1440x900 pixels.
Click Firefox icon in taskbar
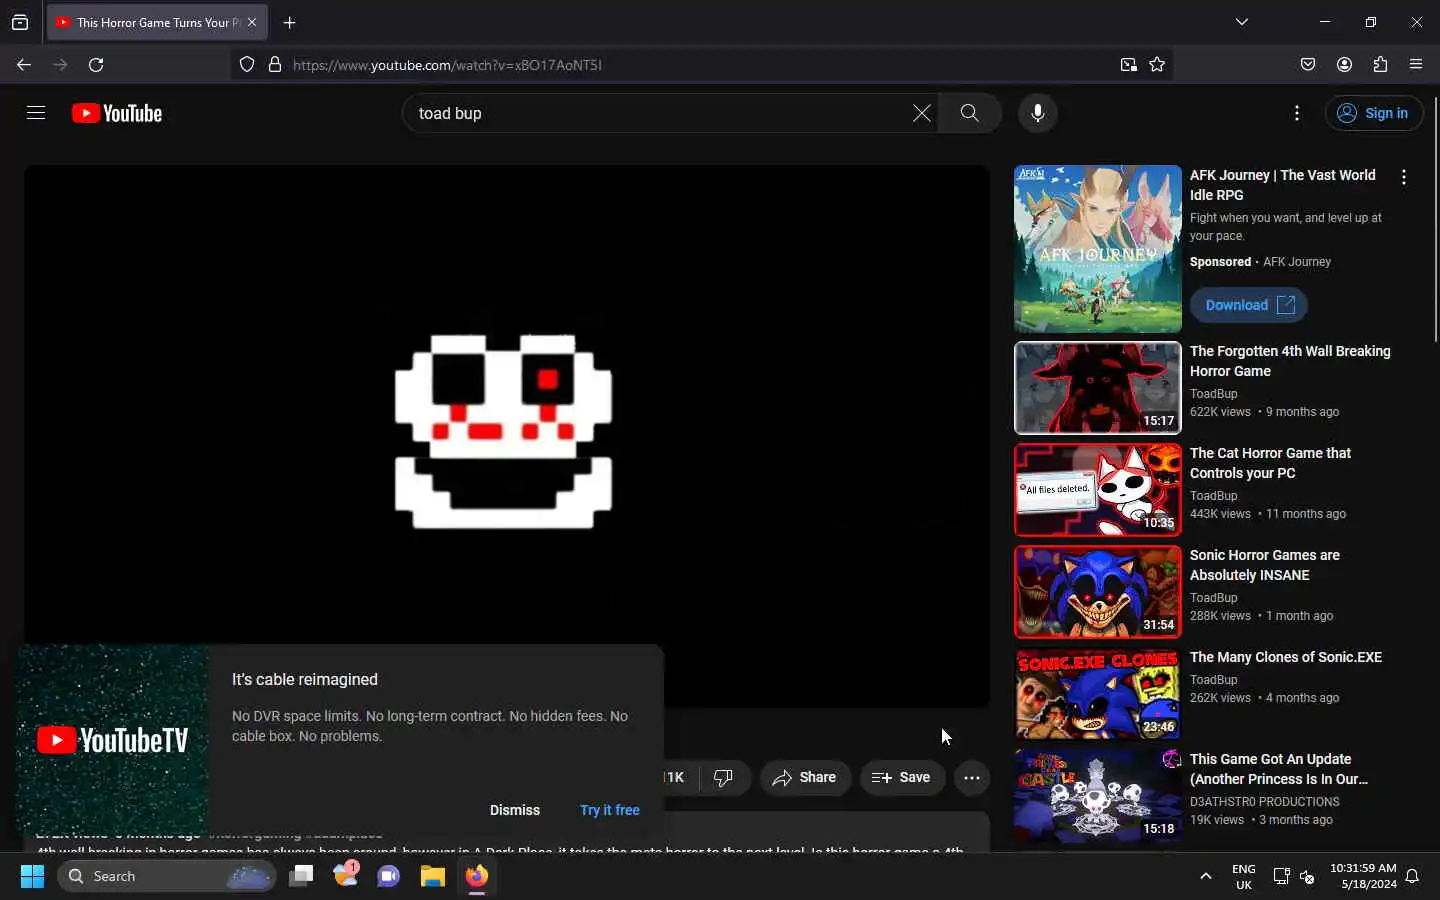click(x=476, y=876)
